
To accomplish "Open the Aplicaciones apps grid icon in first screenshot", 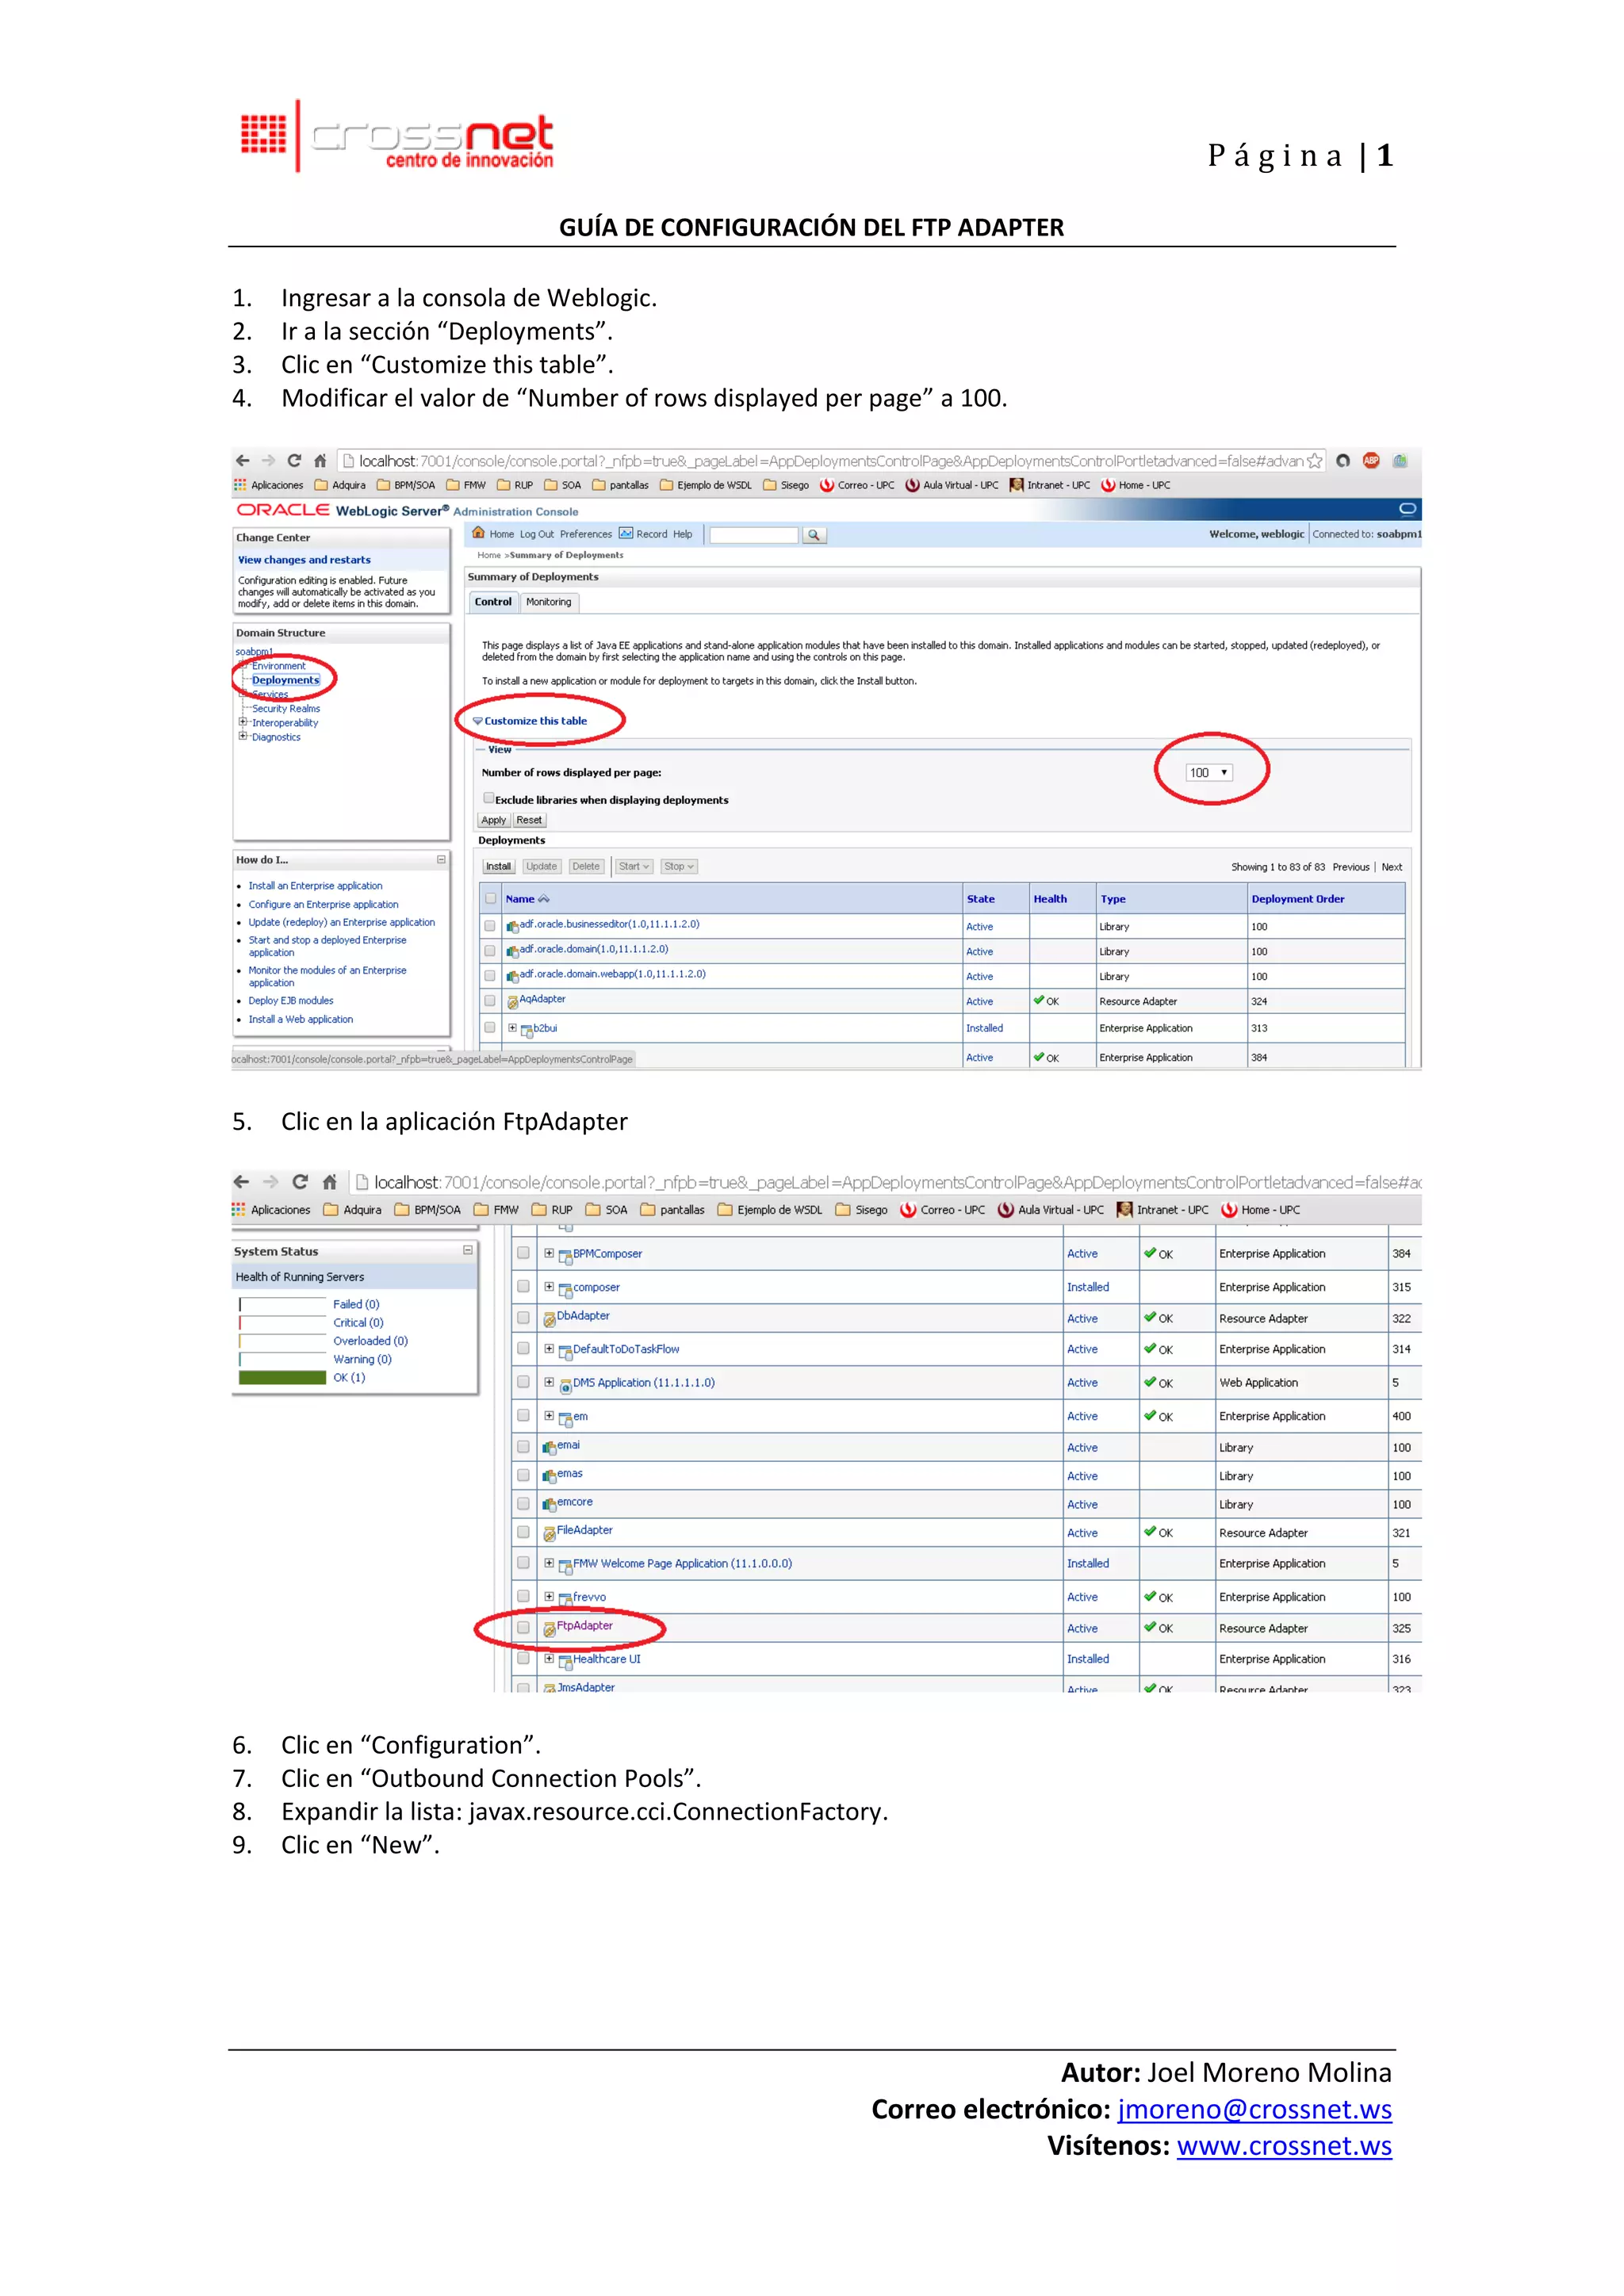I will (x=240, y=485).
